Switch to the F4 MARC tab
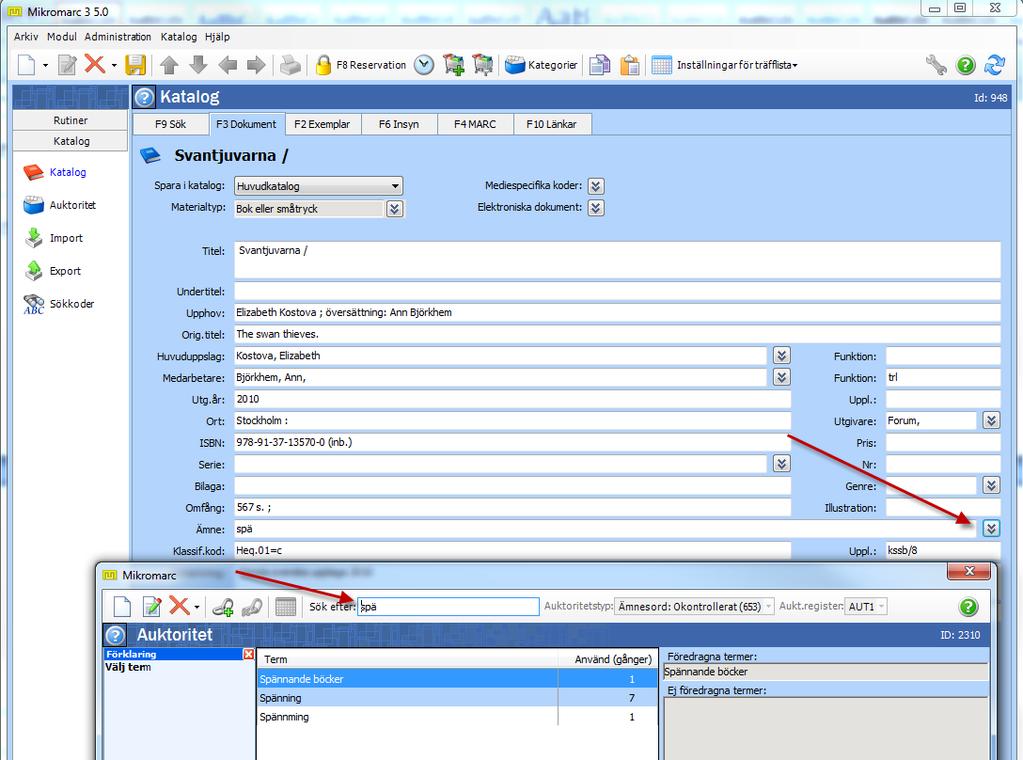Image resolution: width=1023 pixels, height=760 pixels. pyautogui.click(x=475, y=124)
